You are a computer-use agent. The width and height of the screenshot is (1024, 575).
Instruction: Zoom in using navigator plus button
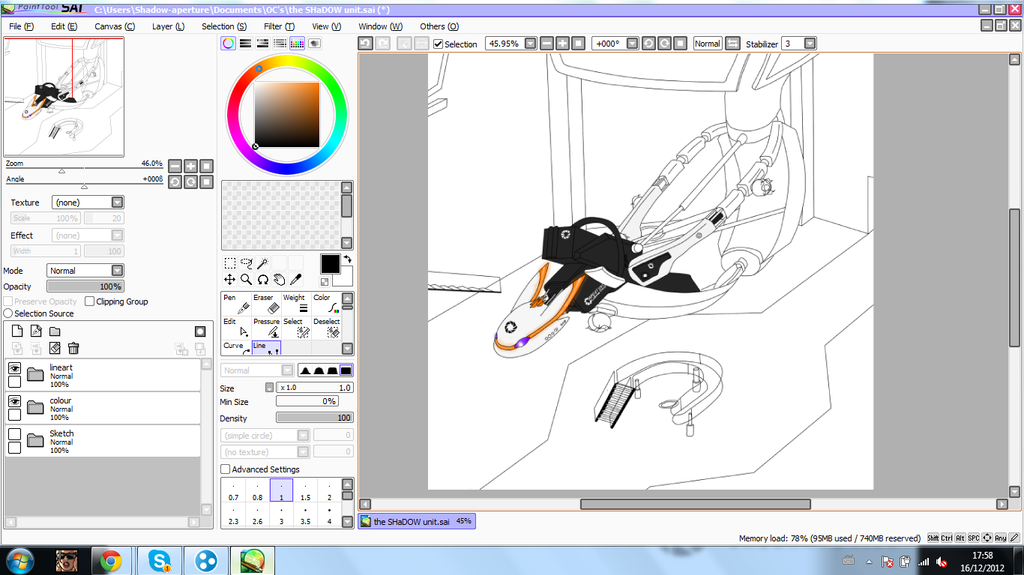click(190, 166)
